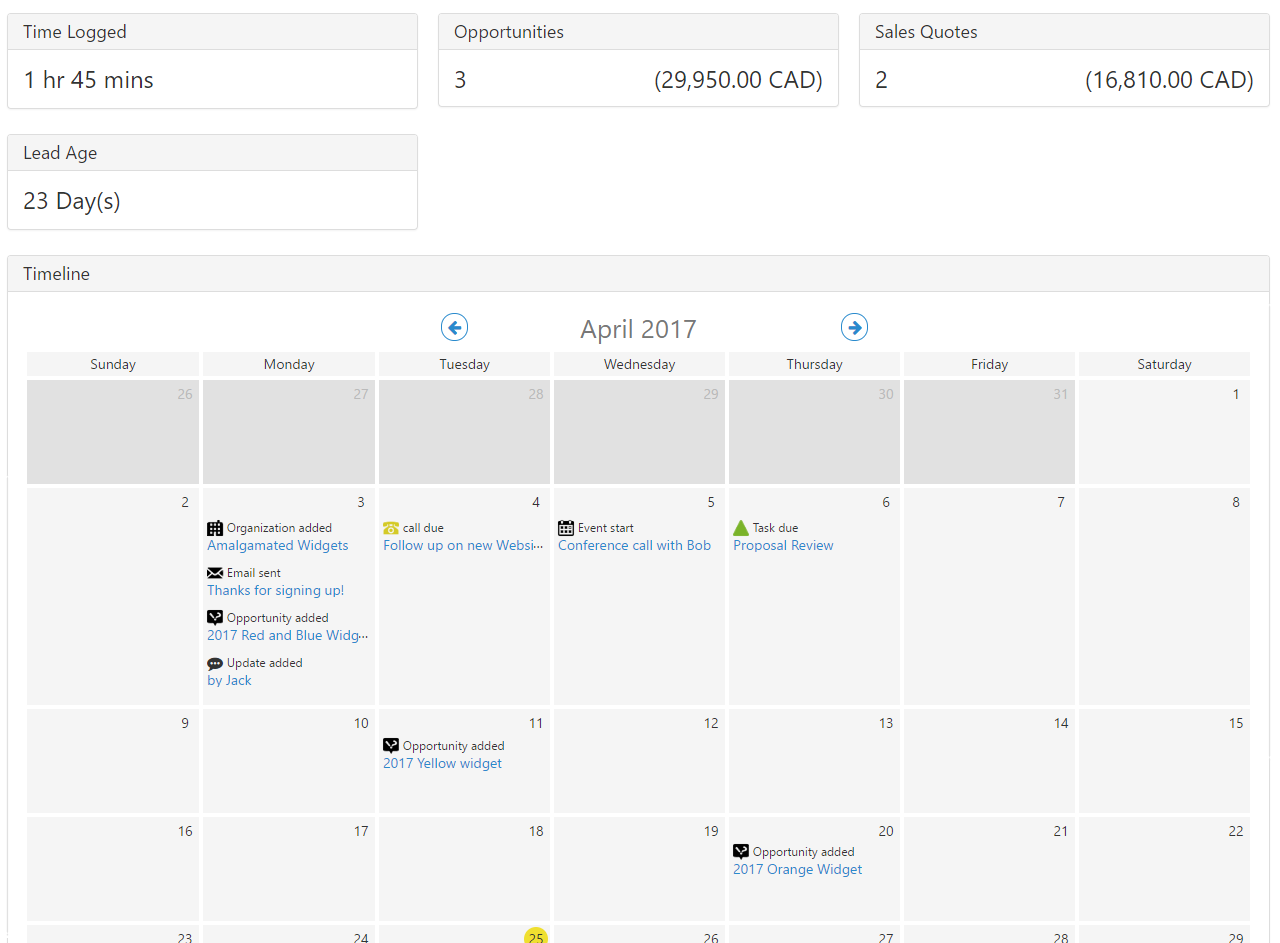This screenshot has width=1280, height=943.
Task: Click the yellow call due phone icon
Action: click(x=391, y=528)
